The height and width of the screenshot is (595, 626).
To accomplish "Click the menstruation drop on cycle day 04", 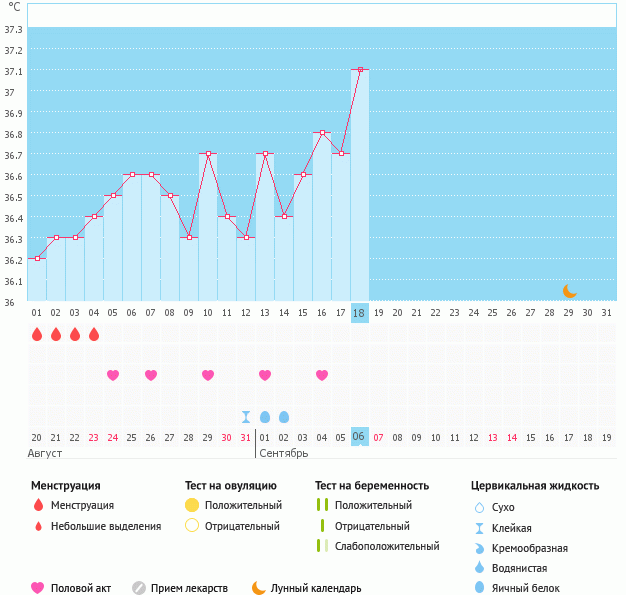I will coord(94,334).
